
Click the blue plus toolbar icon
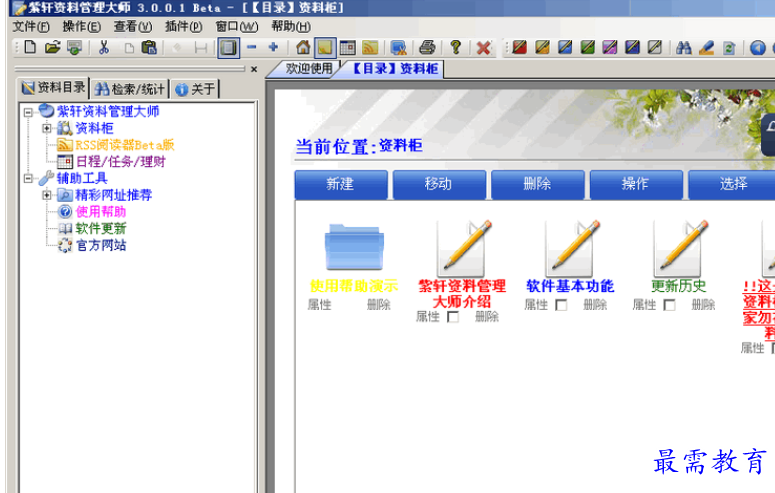(x=273, y=47)
